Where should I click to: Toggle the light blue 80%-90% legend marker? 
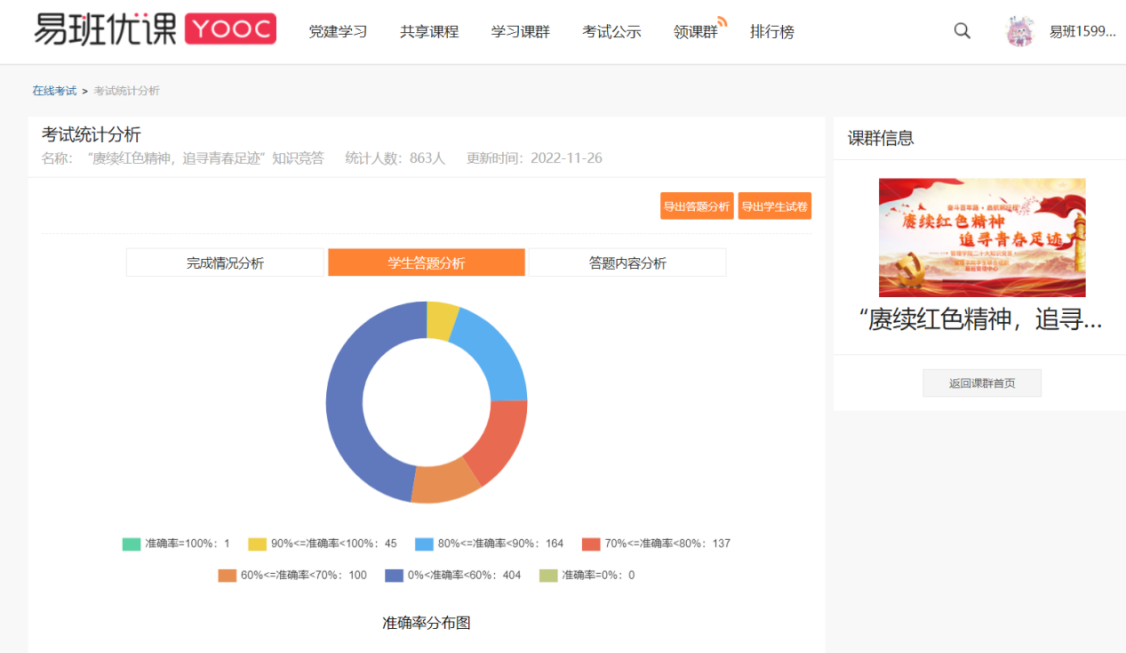[424, 544]
